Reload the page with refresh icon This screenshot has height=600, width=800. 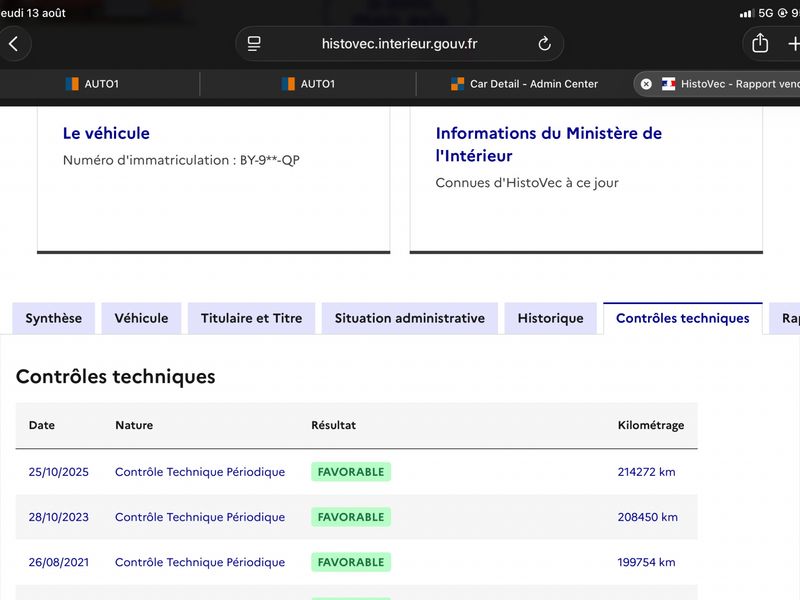tap(544, 44)
